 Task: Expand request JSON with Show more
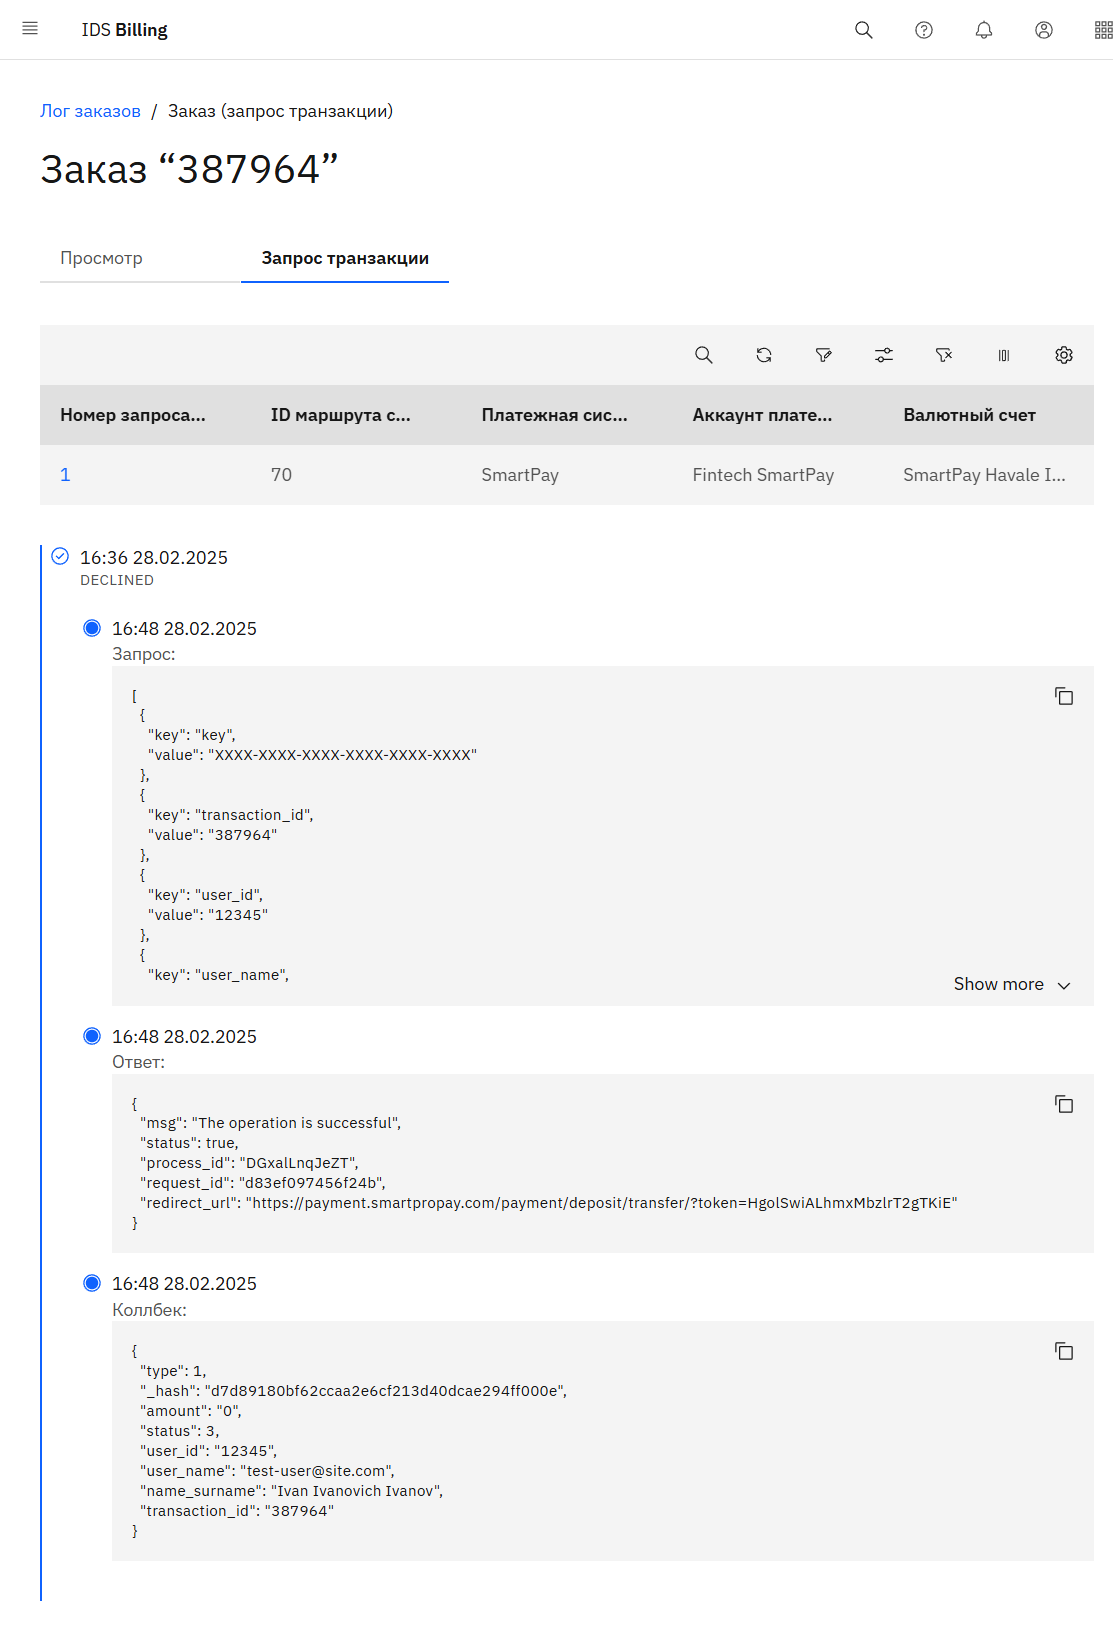point(1011,984)
